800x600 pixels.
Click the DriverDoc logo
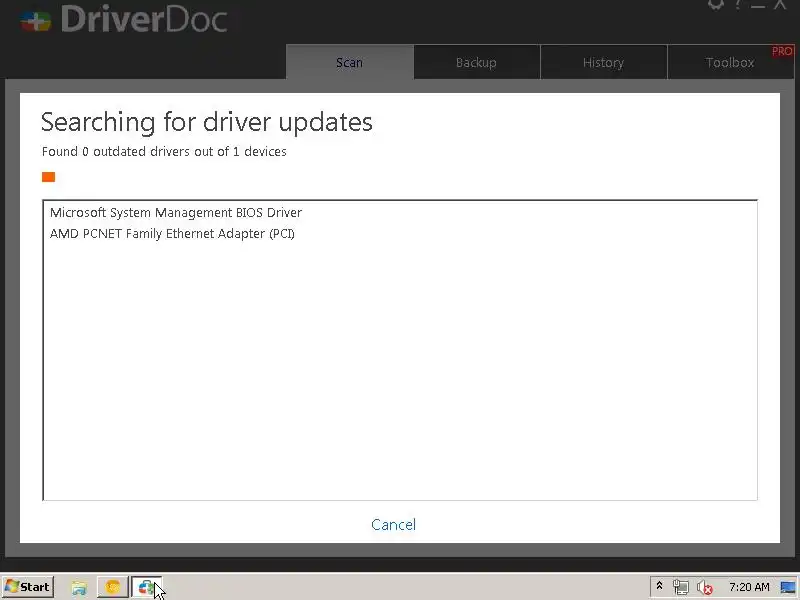pyautogui.click(x=124, y=20)
